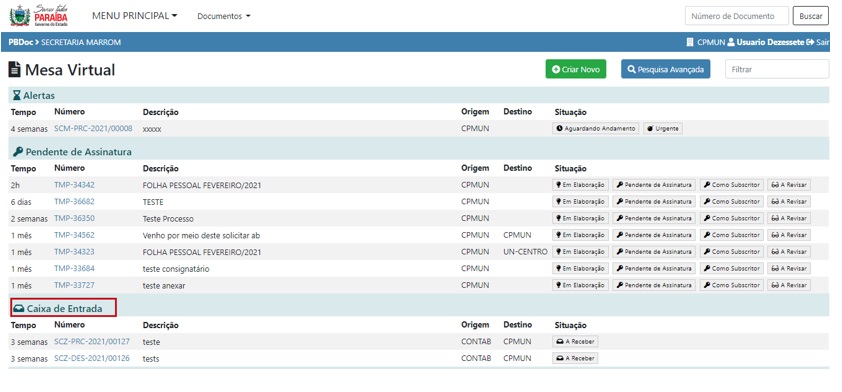Open document SCZ-DES-2021/00126

[92, 358]
